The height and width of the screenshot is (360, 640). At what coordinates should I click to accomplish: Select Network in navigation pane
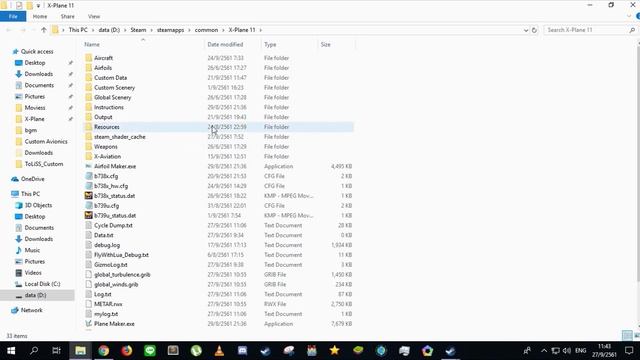pyautogui.click(x=31, y=310)
